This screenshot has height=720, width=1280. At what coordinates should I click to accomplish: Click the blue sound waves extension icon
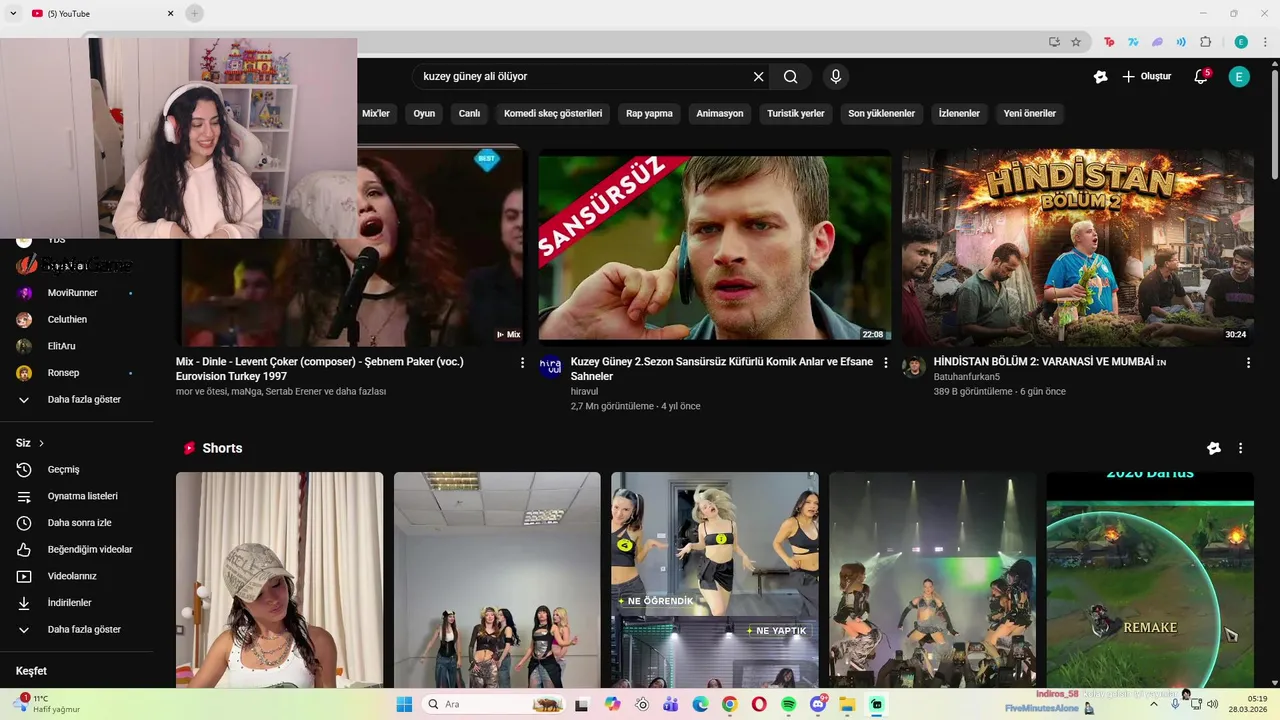coord(1181,42)
